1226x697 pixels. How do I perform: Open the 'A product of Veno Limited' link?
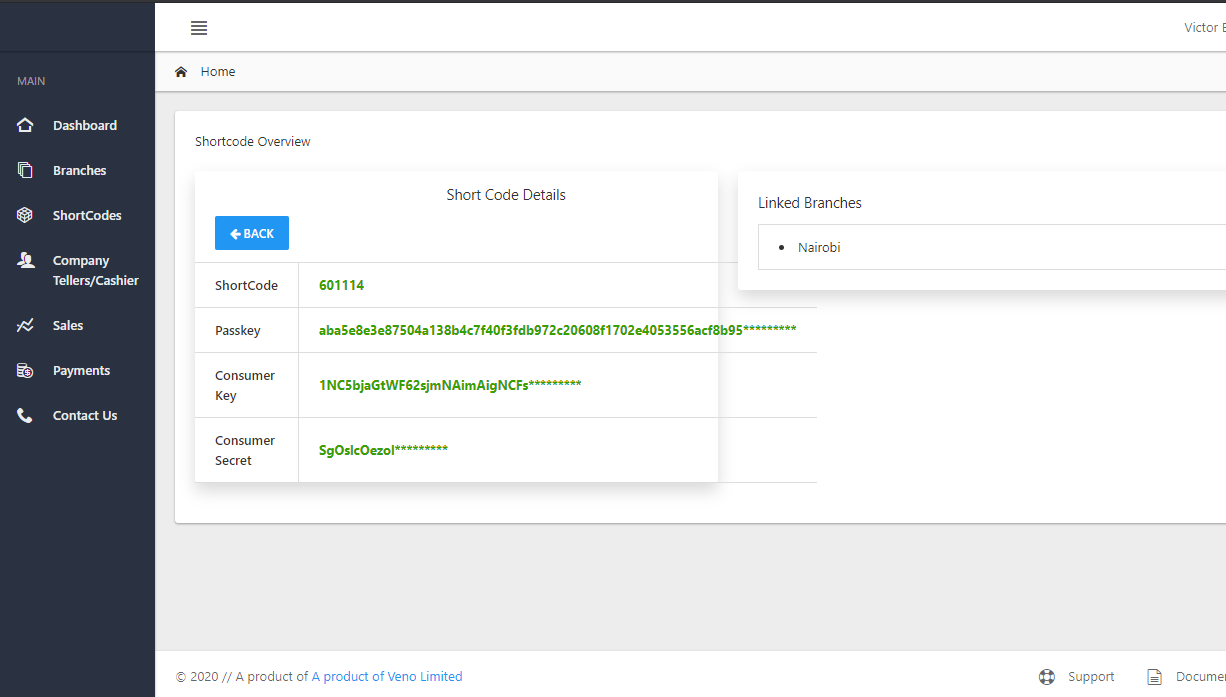(x=387, y=677)
